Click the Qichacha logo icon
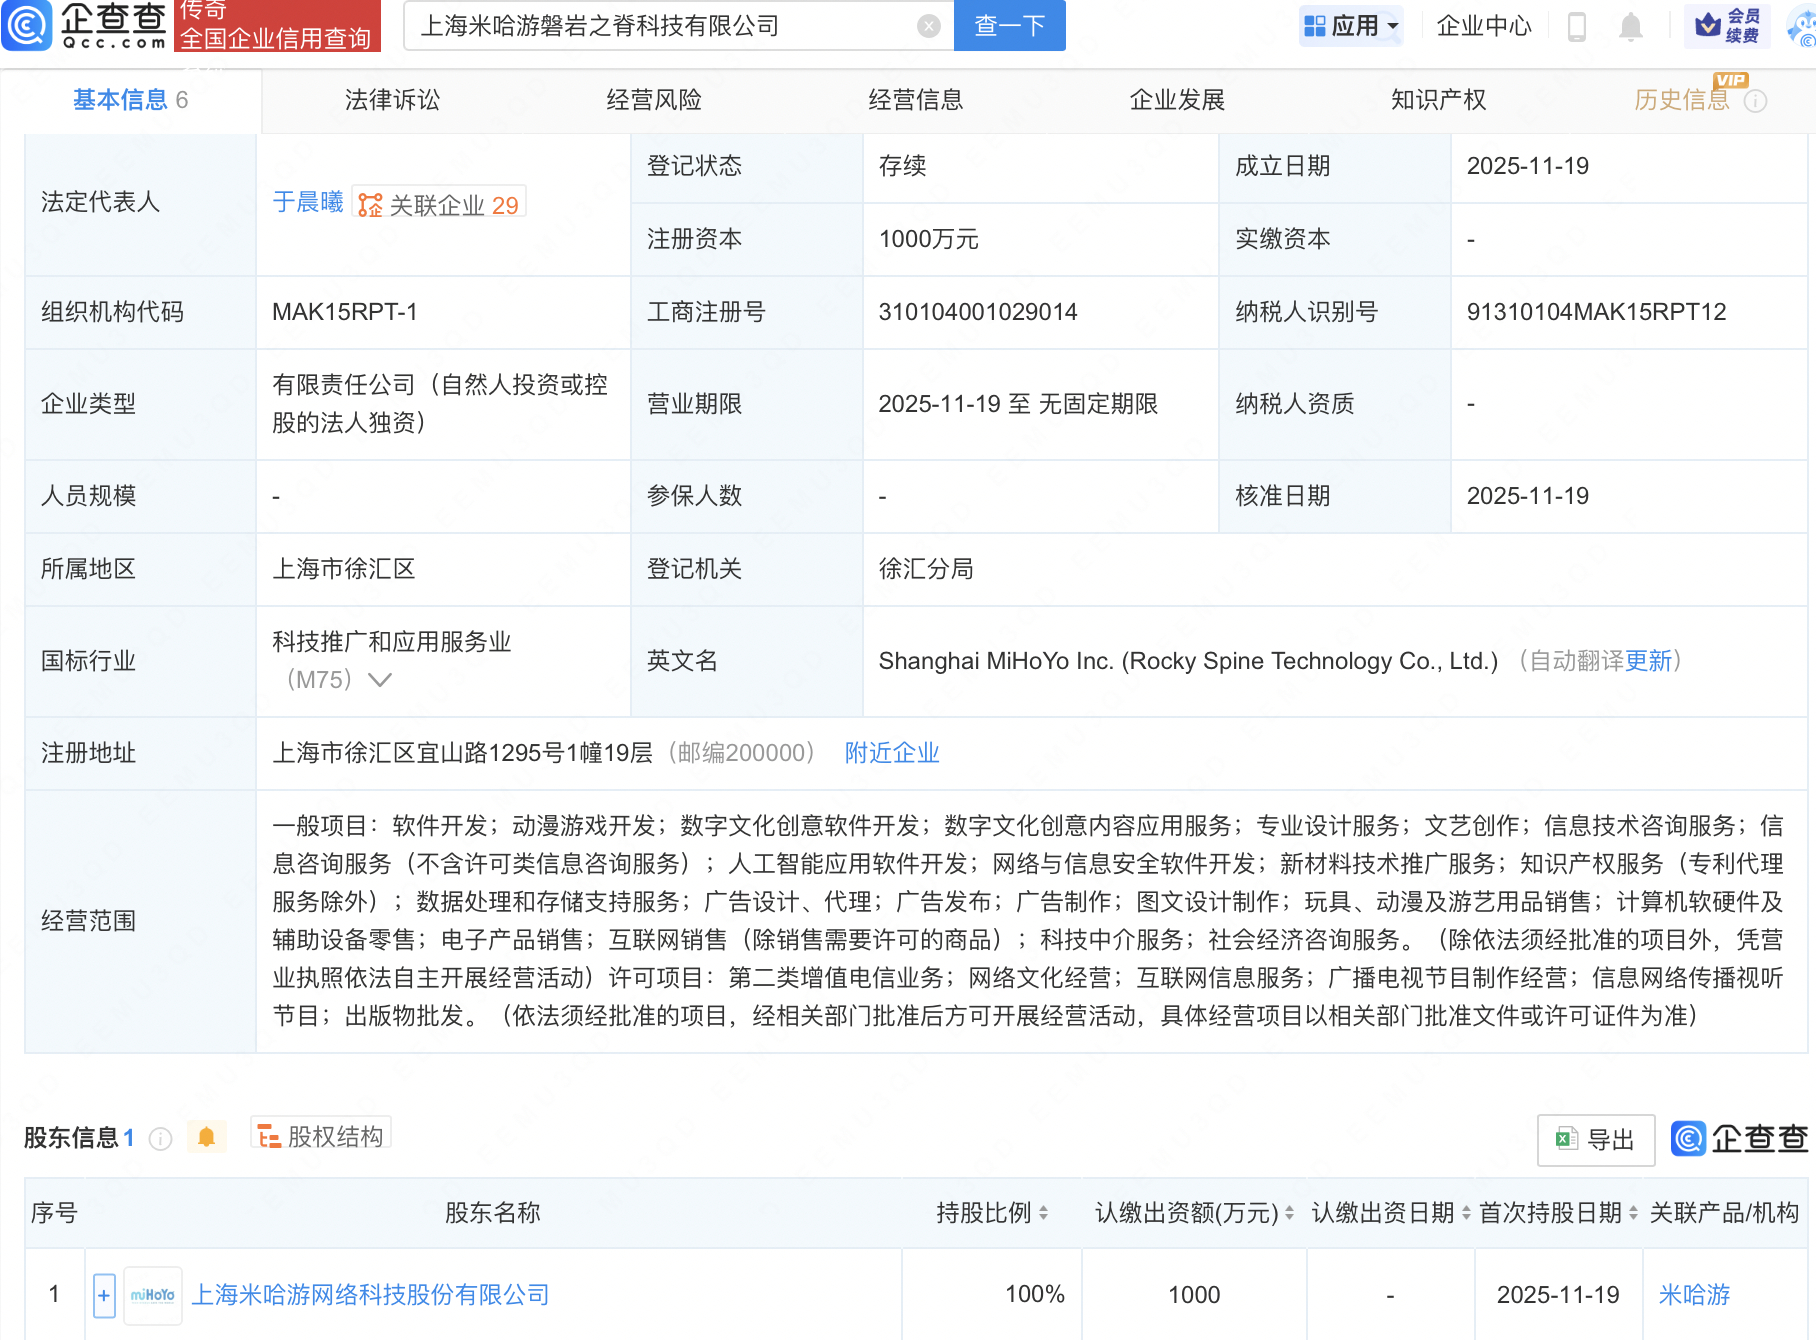Screen dimensions: 1816x1340 [27, 25]
